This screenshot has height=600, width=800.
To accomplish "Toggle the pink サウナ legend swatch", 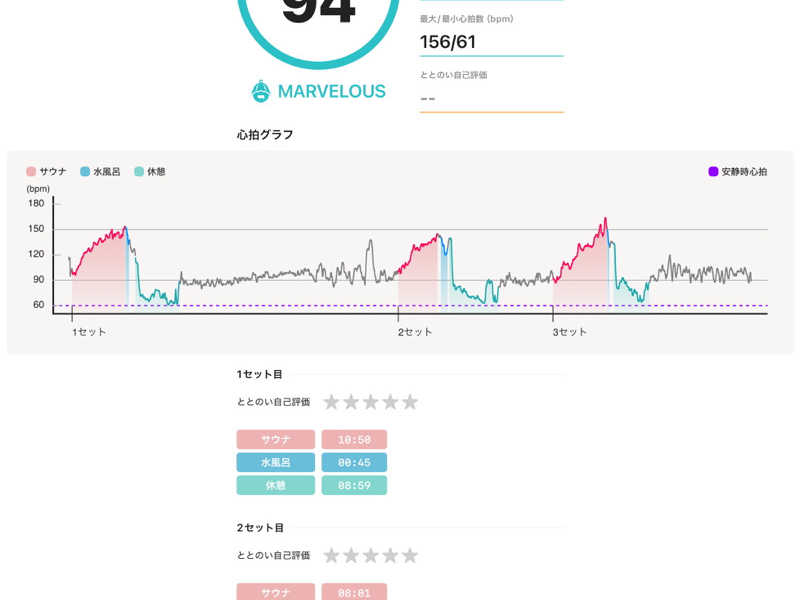I will (x=32, y=172).
